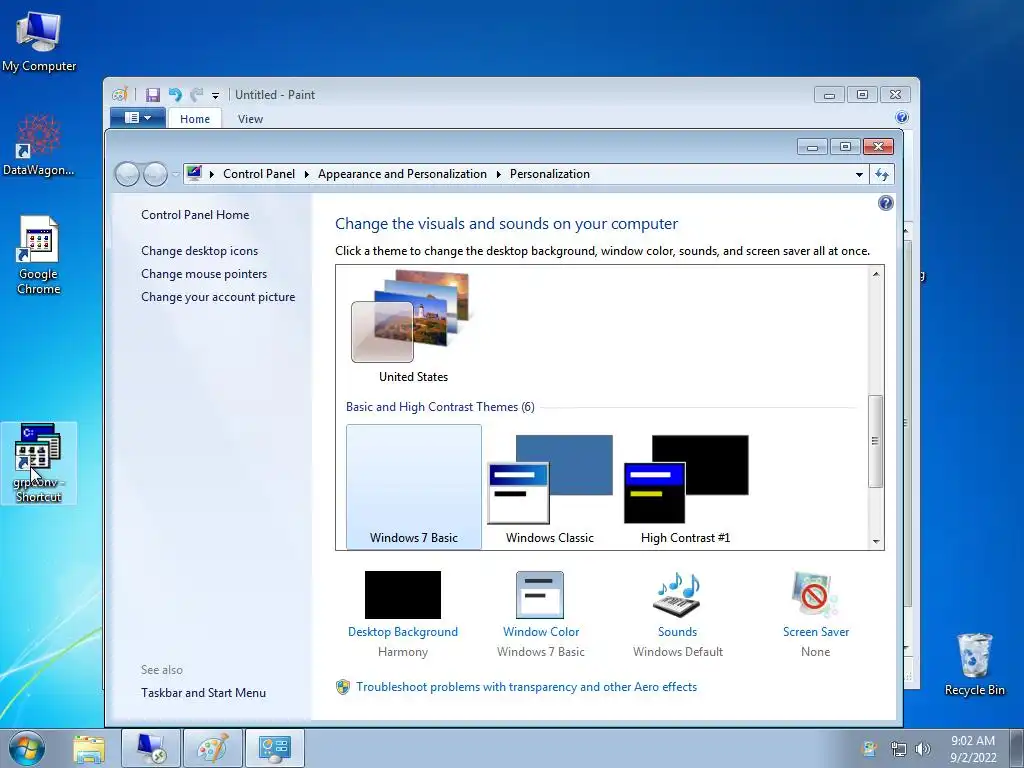Open Control Panel Home link
The height and width of the screenshot is (768, 1024).
pos(195,215)
